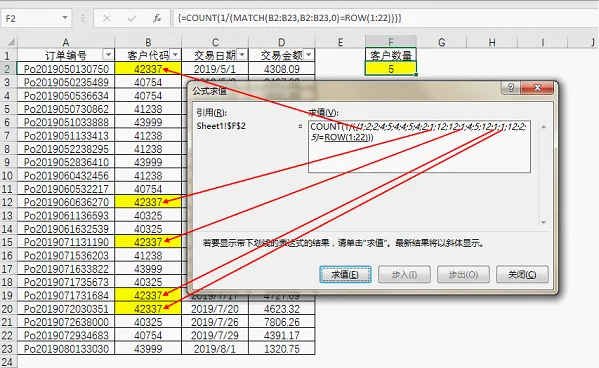The image size is (599, 368).
Task: Click the scroll down arrow in evaluation box
Action: [x=544, y=222]
